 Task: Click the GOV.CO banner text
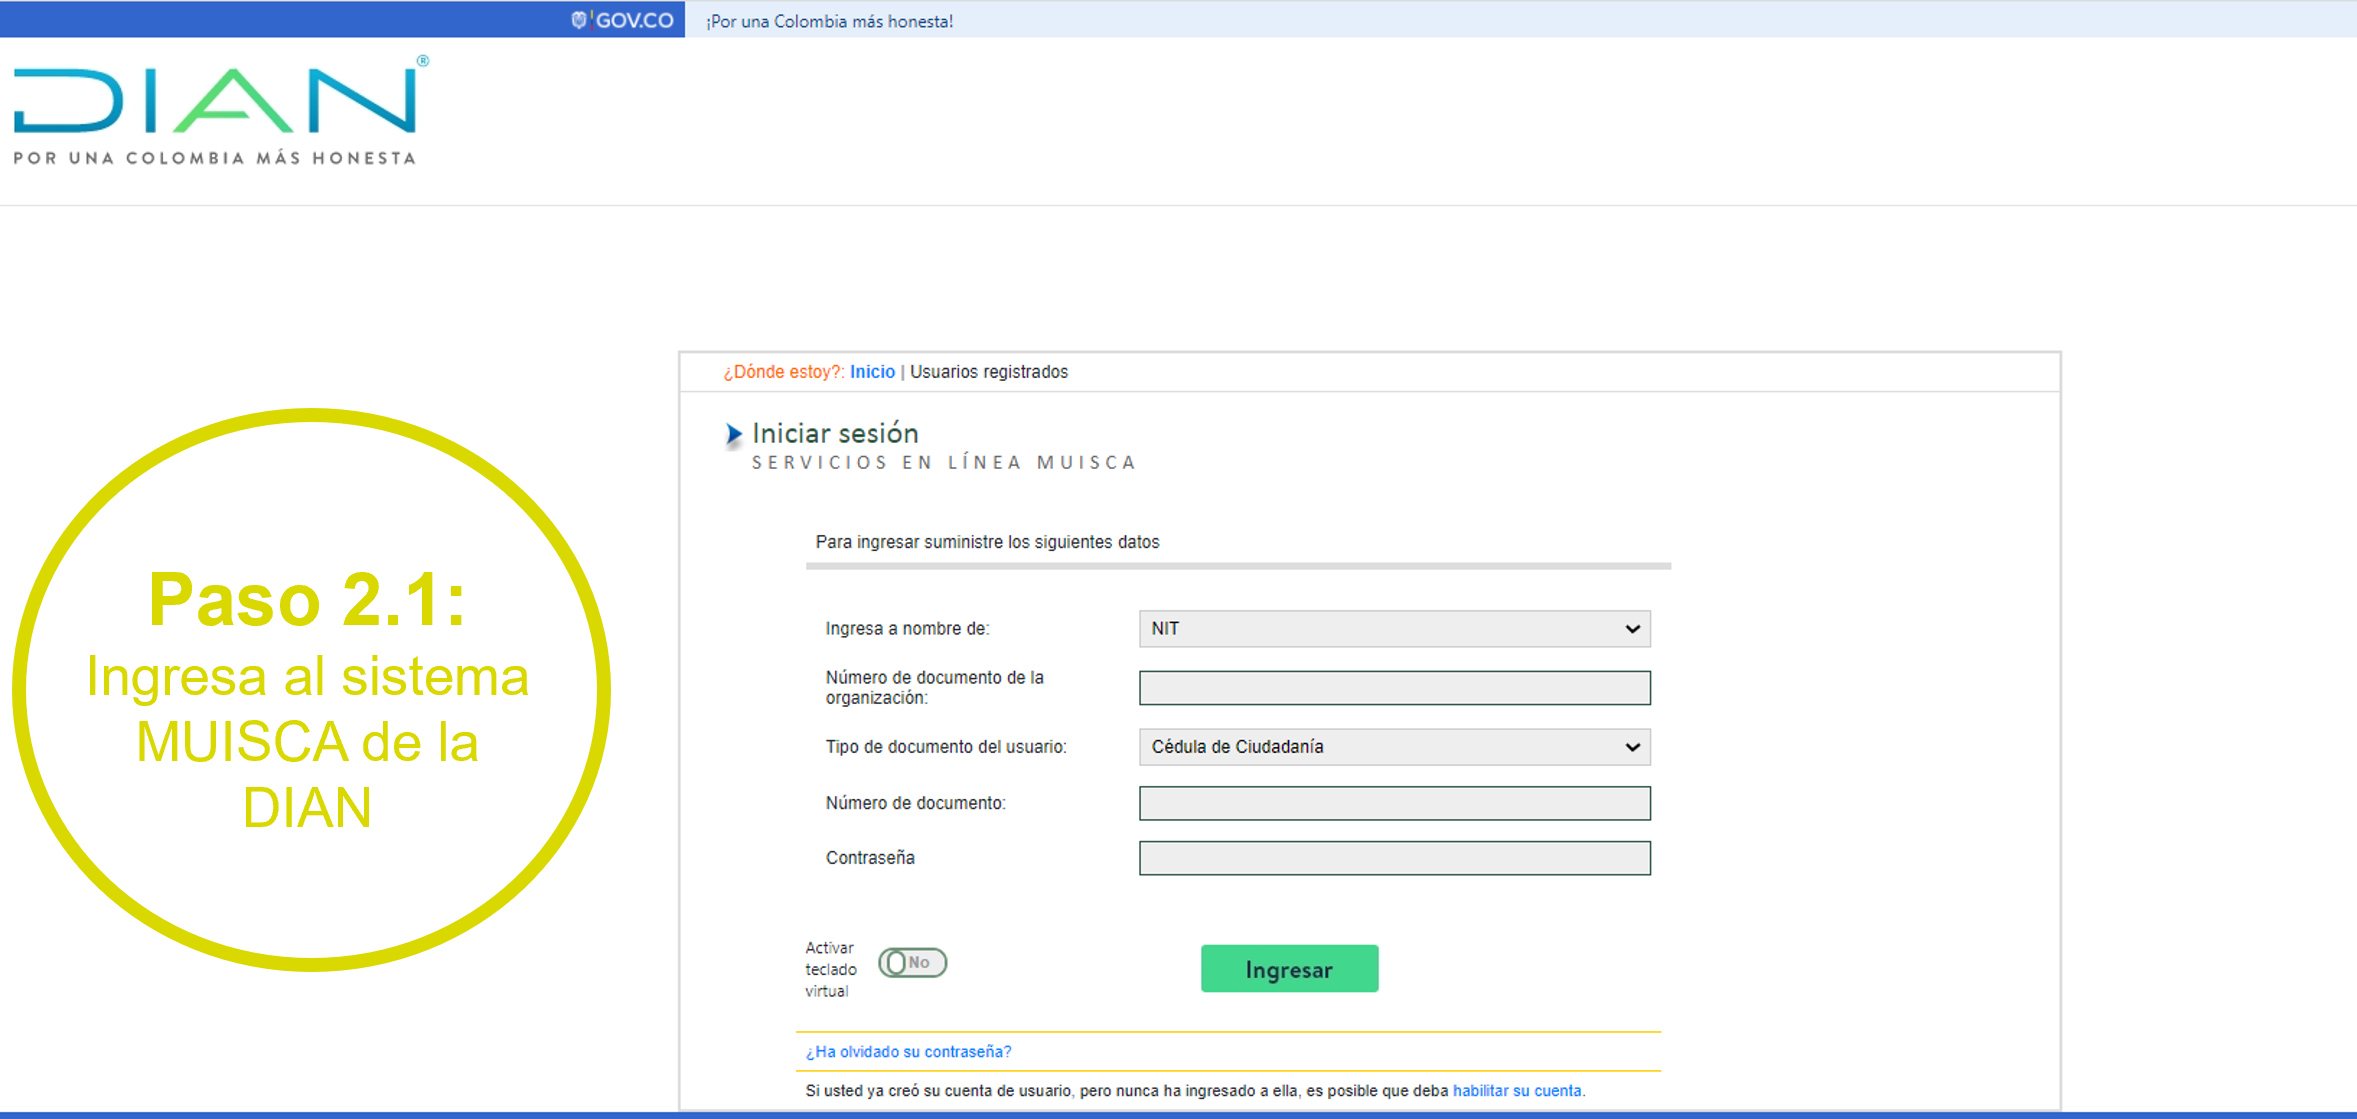tap(635, 20)
